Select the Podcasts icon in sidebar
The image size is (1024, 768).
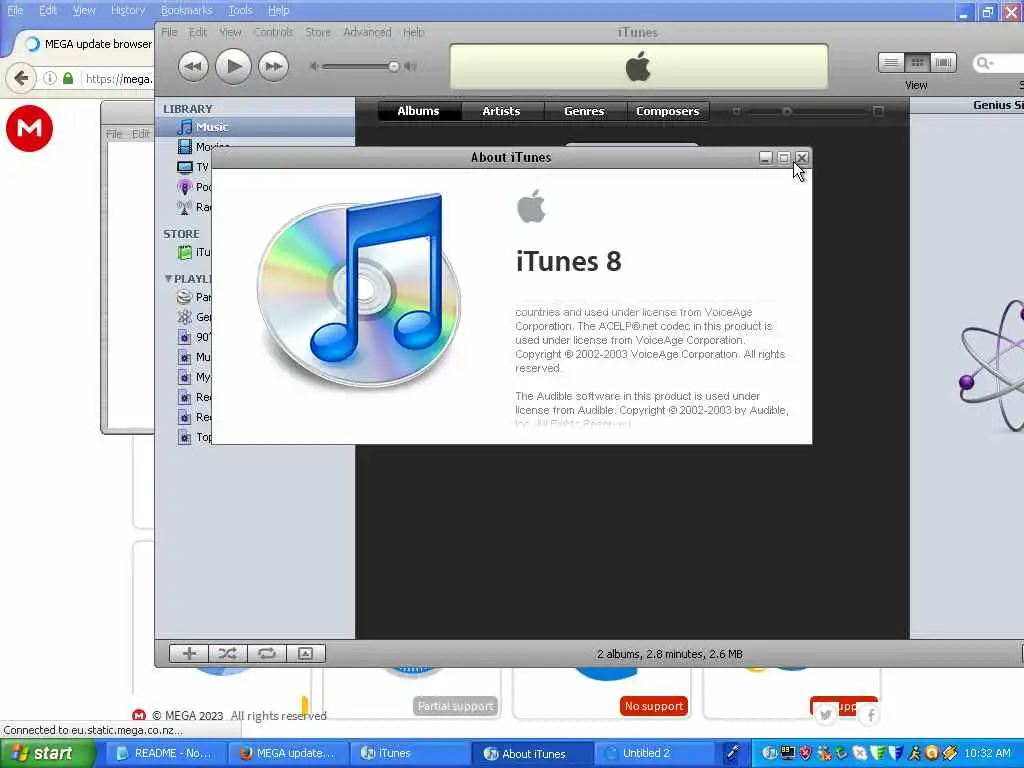(x=185, y=187)
